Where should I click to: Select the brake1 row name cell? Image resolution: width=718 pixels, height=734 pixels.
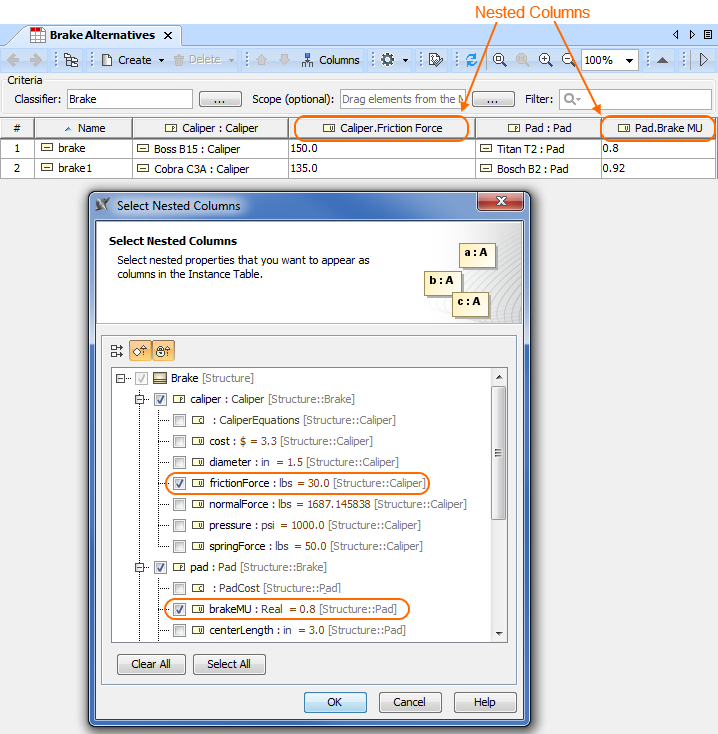[84, 169]
